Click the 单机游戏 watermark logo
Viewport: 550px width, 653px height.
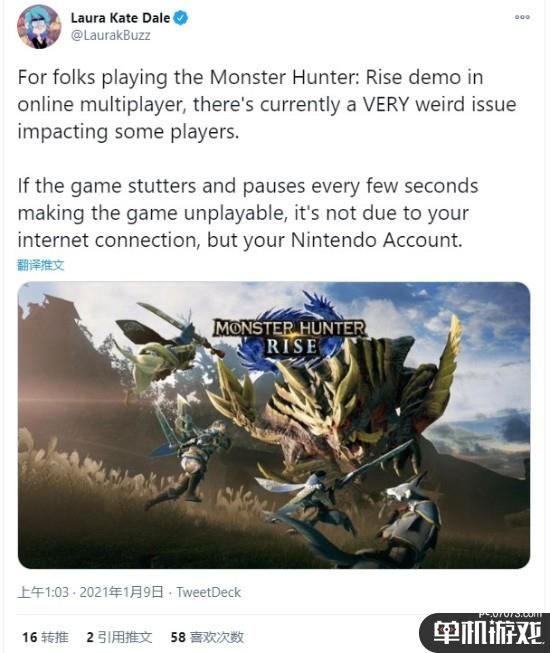tap(485, 633)
